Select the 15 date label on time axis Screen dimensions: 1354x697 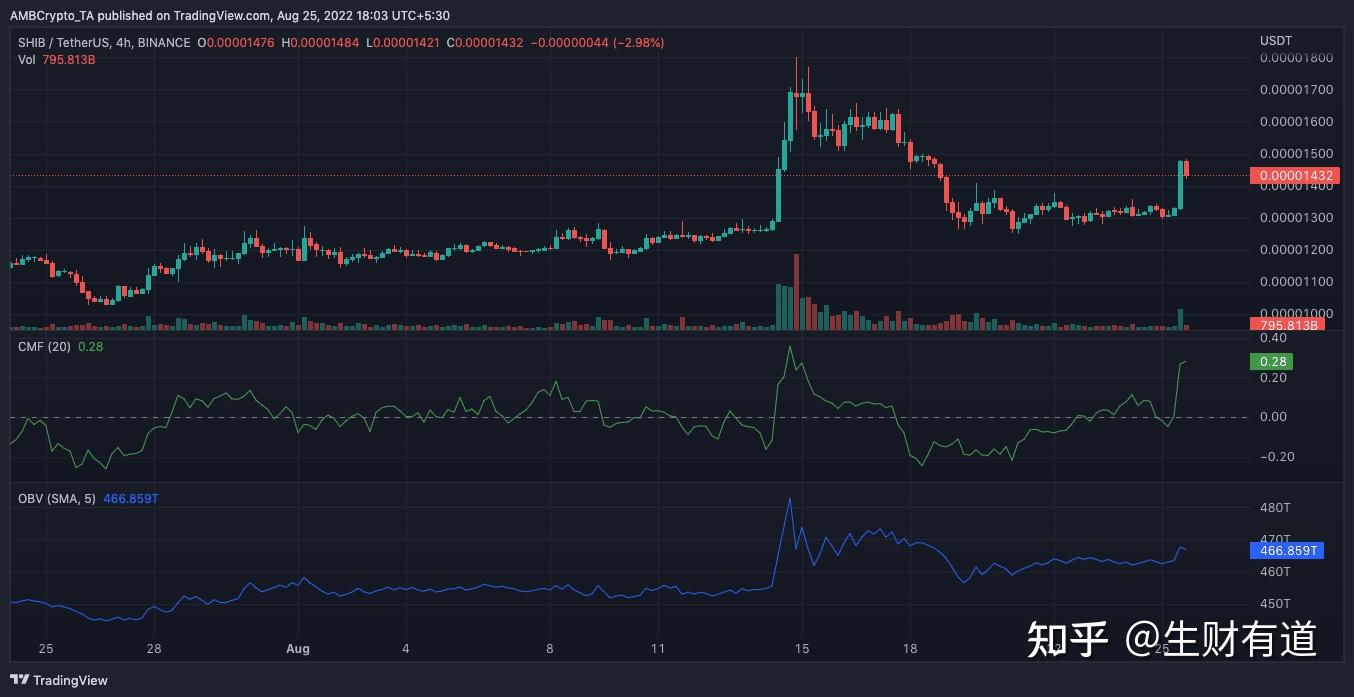coord(801,648)
